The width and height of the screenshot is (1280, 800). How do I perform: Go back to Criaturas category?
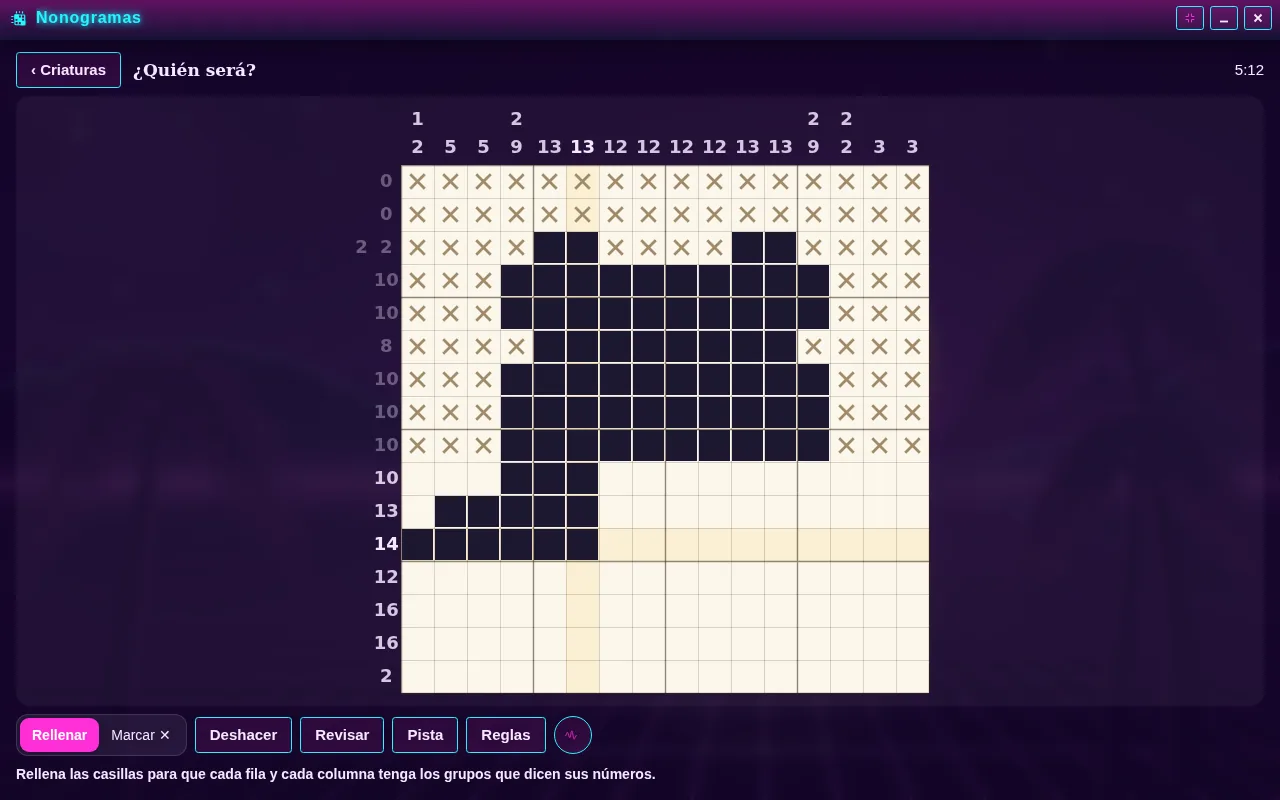click(x=68, y=70)
